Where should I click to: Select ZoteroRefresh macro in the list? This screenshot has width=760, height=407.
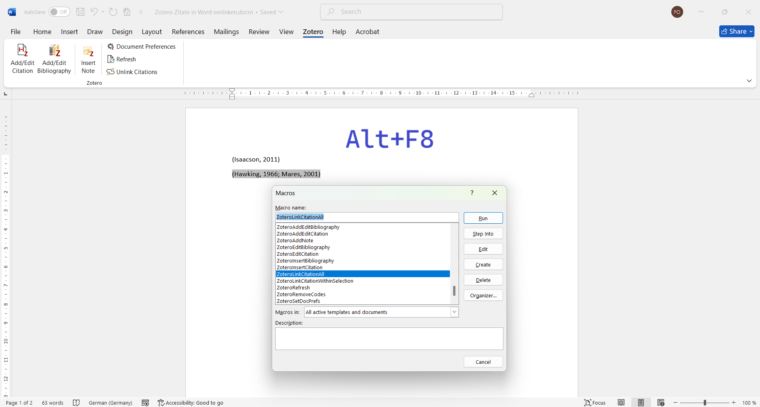[293, 288]
